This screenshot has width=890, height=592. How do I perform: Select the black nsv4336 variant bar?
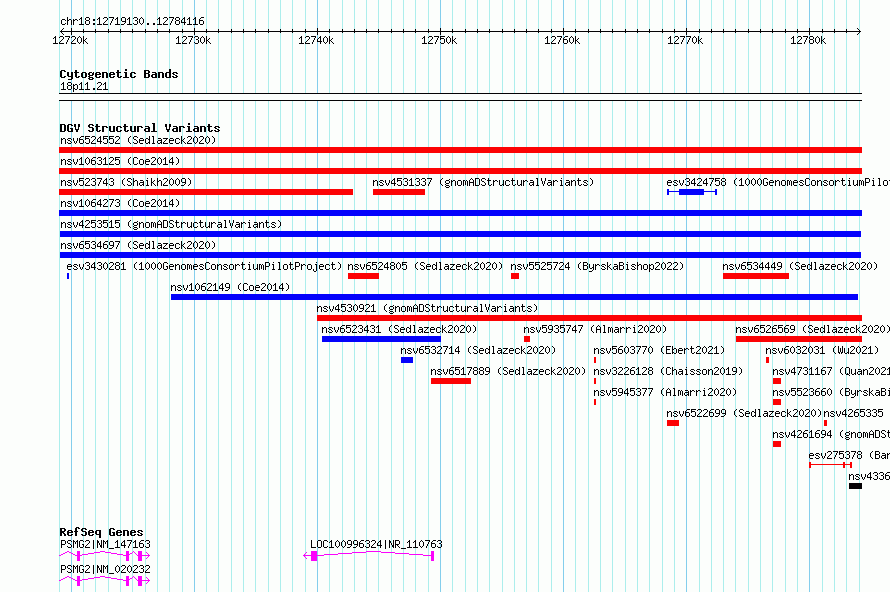855,486
